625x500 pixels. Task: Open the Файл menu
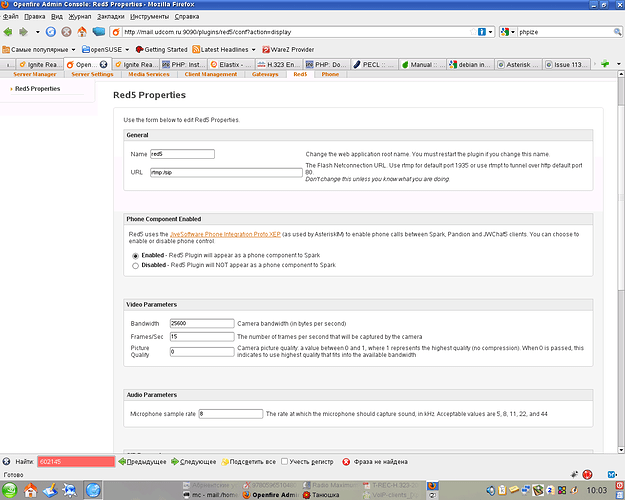point(11,16)
